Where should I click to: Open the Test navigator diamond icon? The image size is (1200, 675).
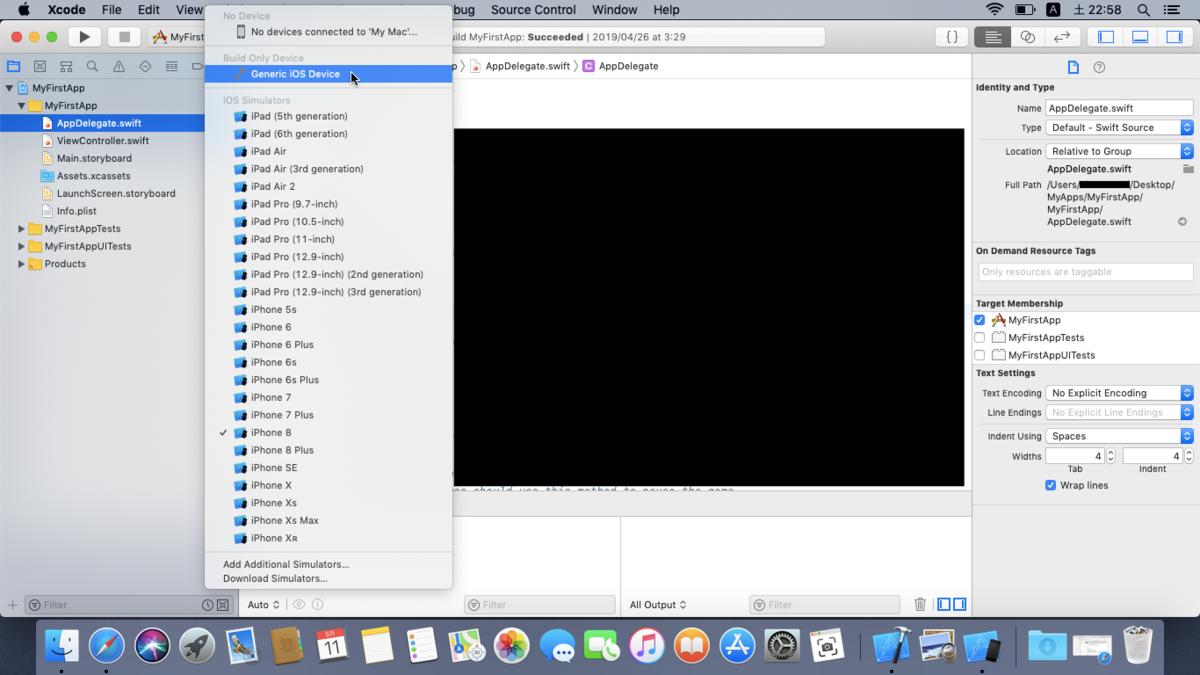coord(145,66)
